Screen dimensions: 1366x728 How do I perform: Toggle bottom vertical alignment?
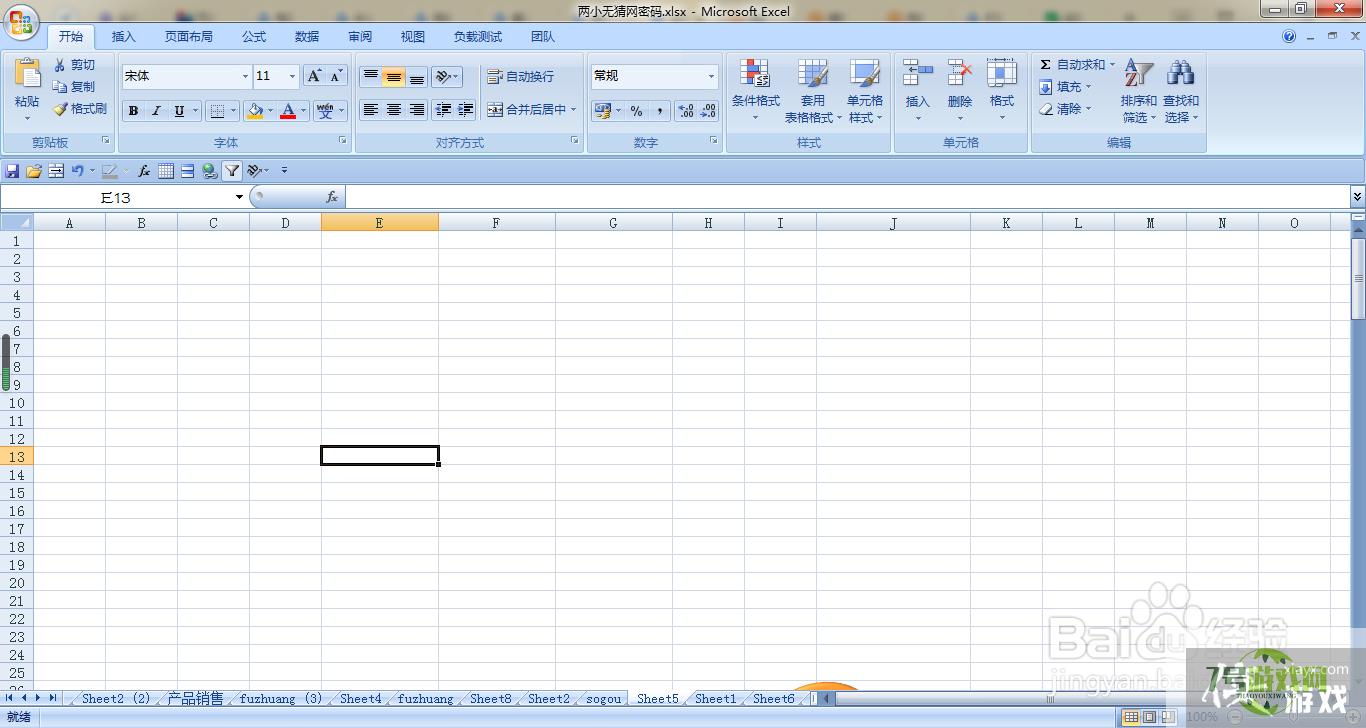417,77
